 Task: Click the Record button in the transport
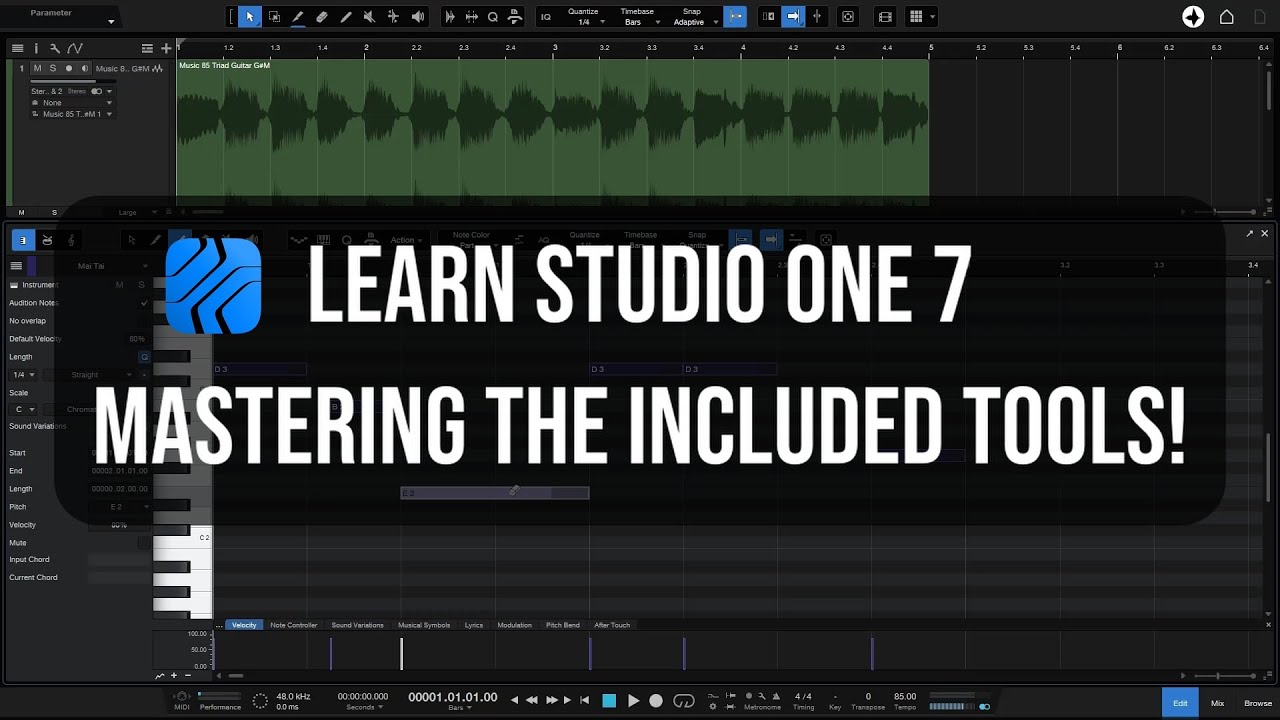656,701
